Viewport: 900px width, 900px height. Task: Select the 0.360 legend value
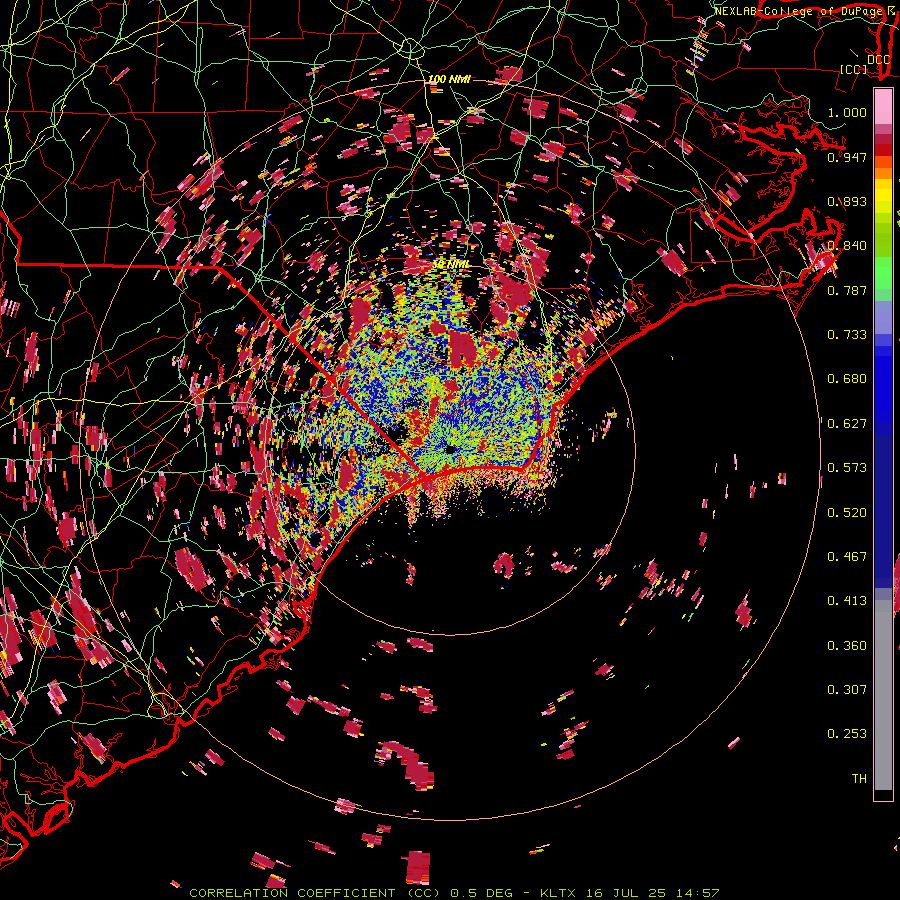coord(847,646)
